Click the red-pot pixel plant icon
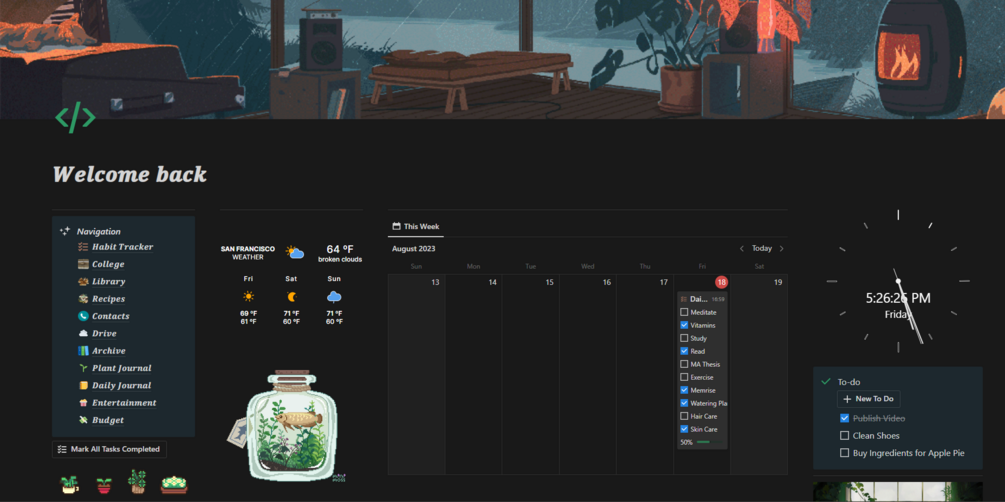 103,485
